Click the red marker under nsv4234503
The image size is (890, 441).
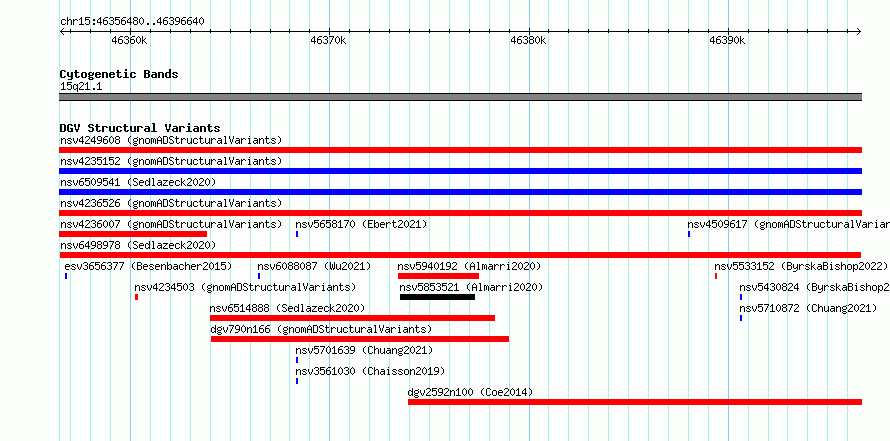click(x=136, y=297)
